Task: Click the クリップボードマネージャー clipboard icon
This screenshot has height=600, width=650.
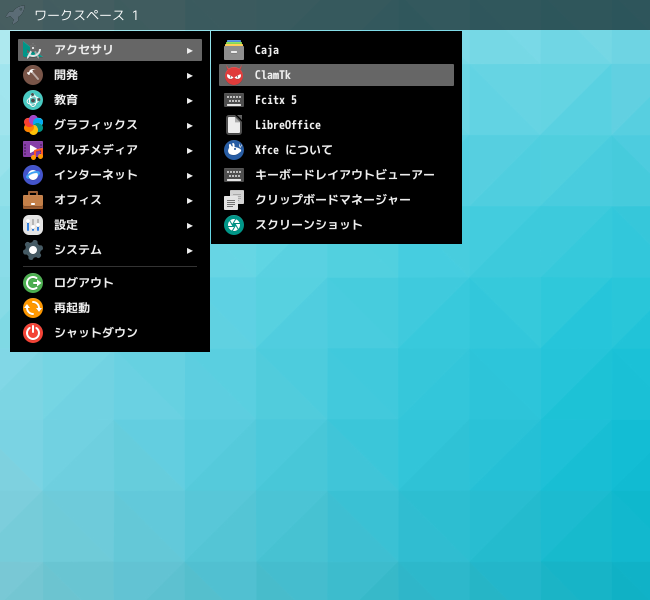Action: tap(234, 200)
